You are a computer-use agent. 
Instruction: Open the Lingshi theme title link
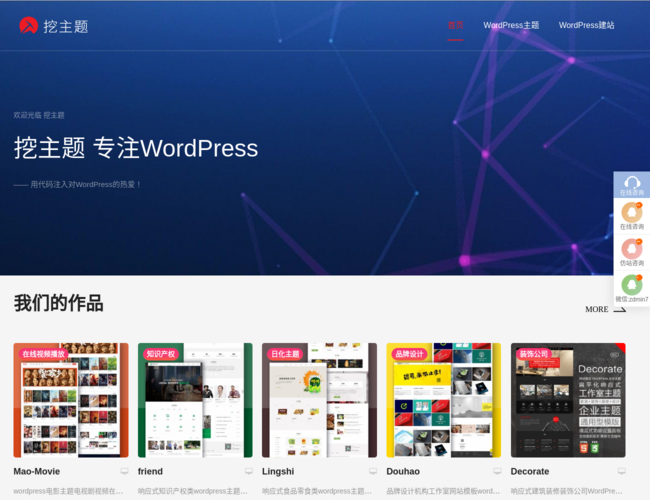tap(278, 471)
